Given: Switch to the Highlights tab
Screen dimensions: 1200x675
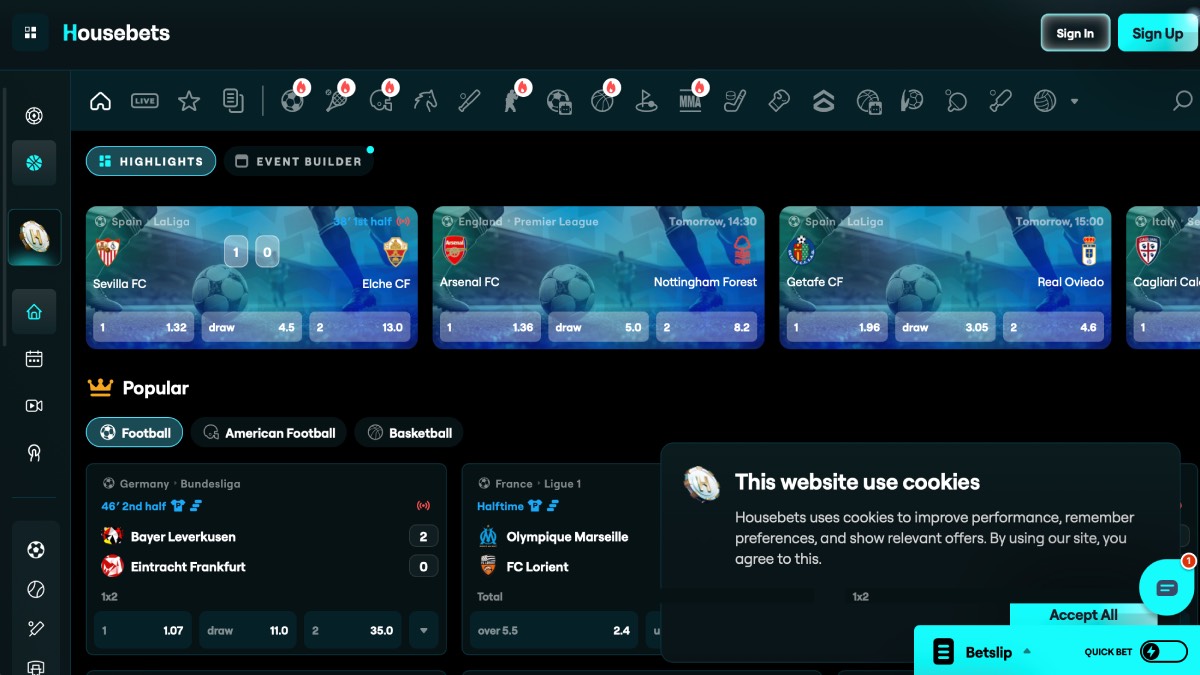Looking at the screenshot, I should click(151, 161).
